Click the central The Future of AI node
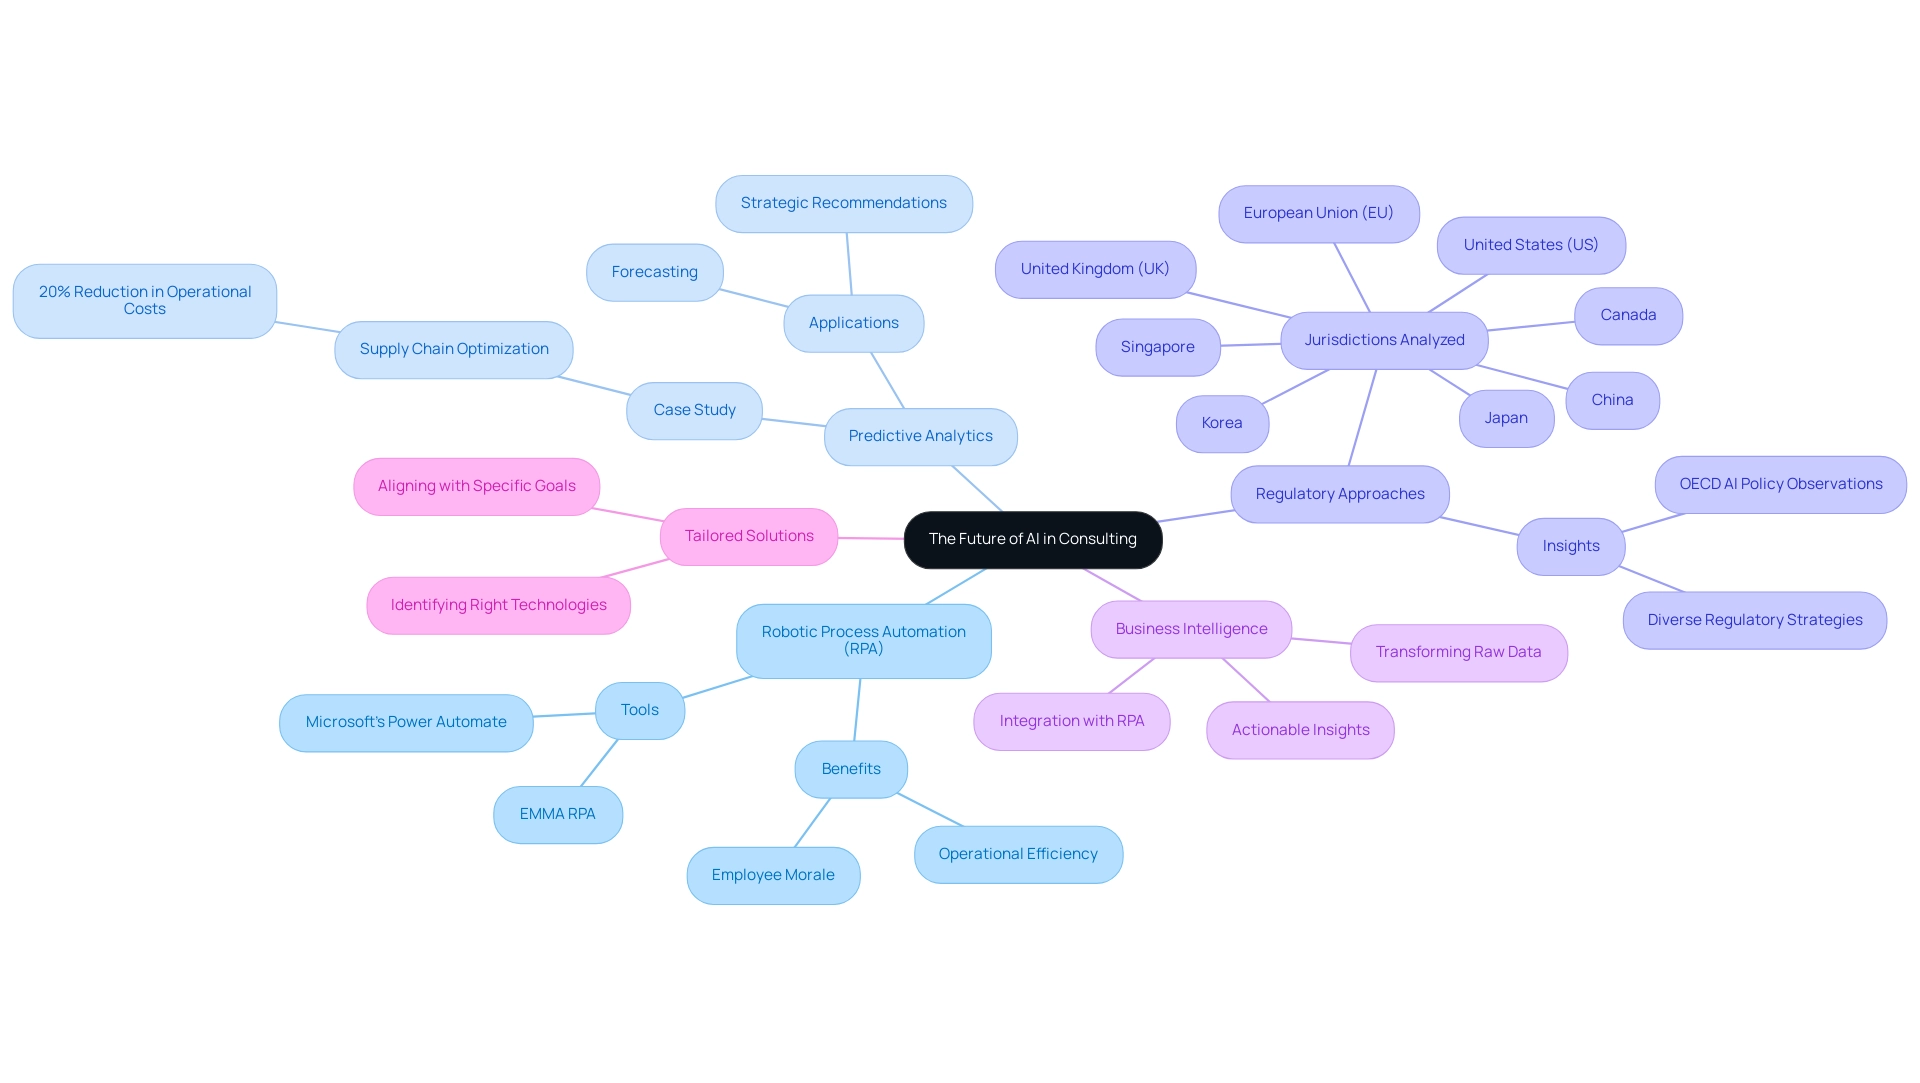 (x=1033, y=538)
